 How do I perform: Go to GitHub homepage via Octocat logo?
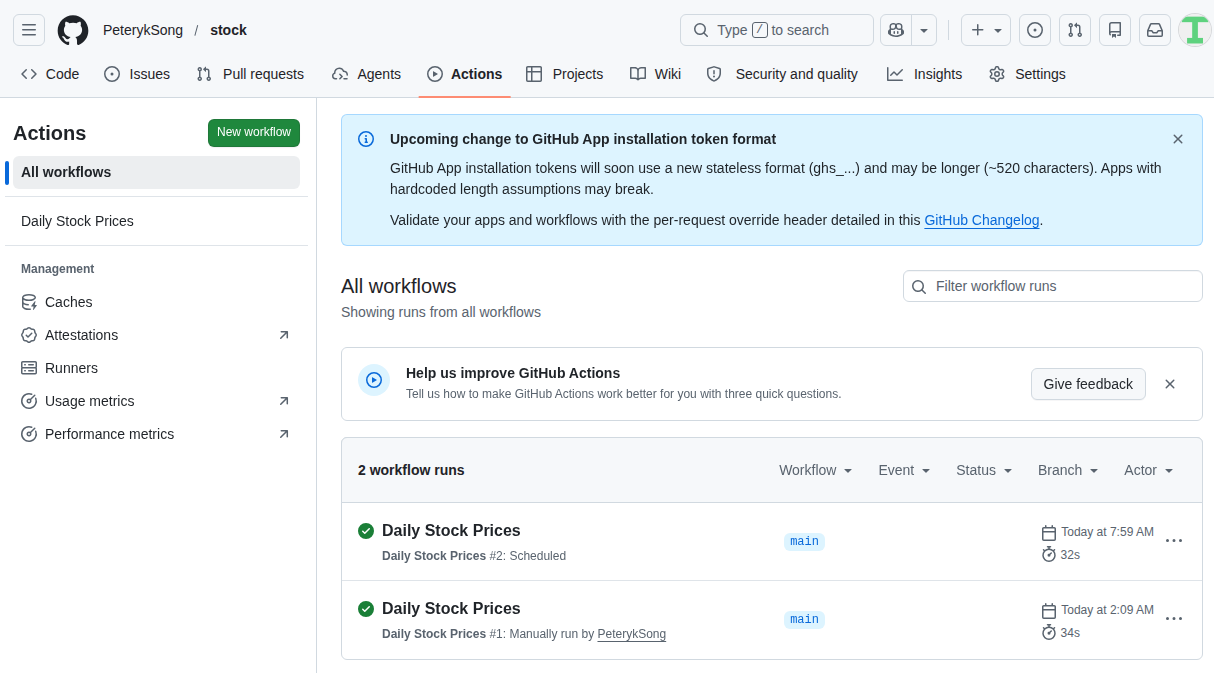73,30
